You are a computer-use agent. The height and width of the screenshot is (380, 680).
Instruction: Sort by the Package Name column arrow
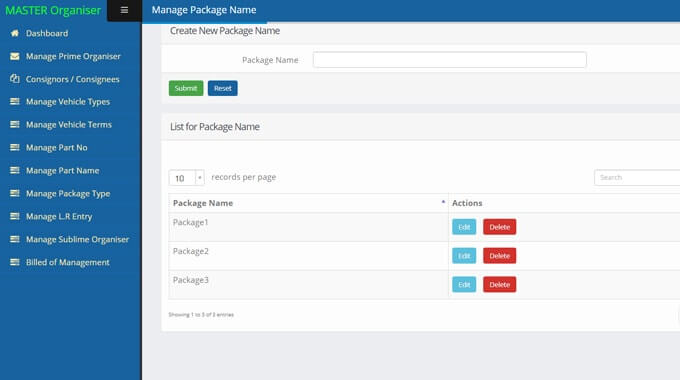443,202
